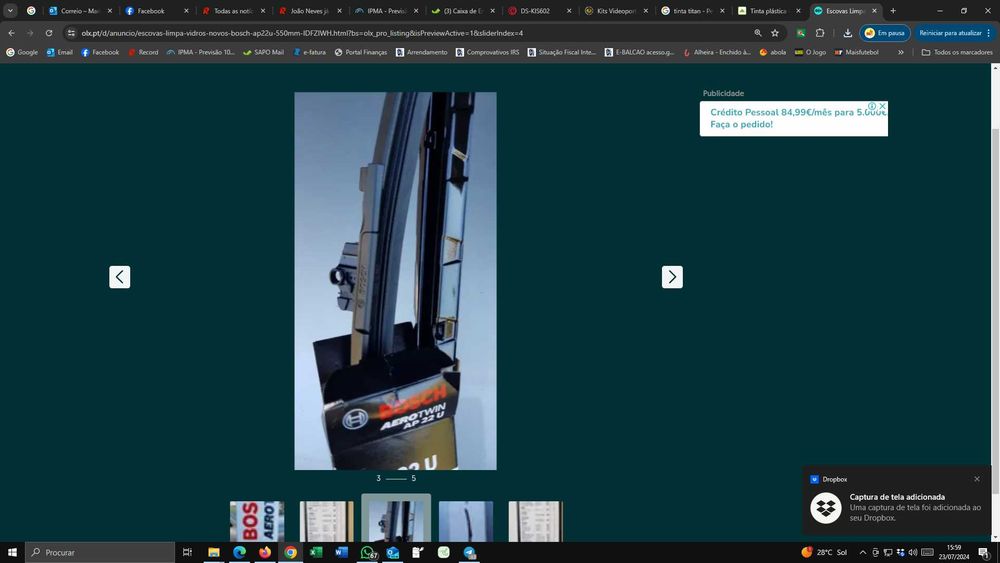Click the Procurar taskbar search box
The width and height of the screenshot is (1000, 563).
(99, 552)
